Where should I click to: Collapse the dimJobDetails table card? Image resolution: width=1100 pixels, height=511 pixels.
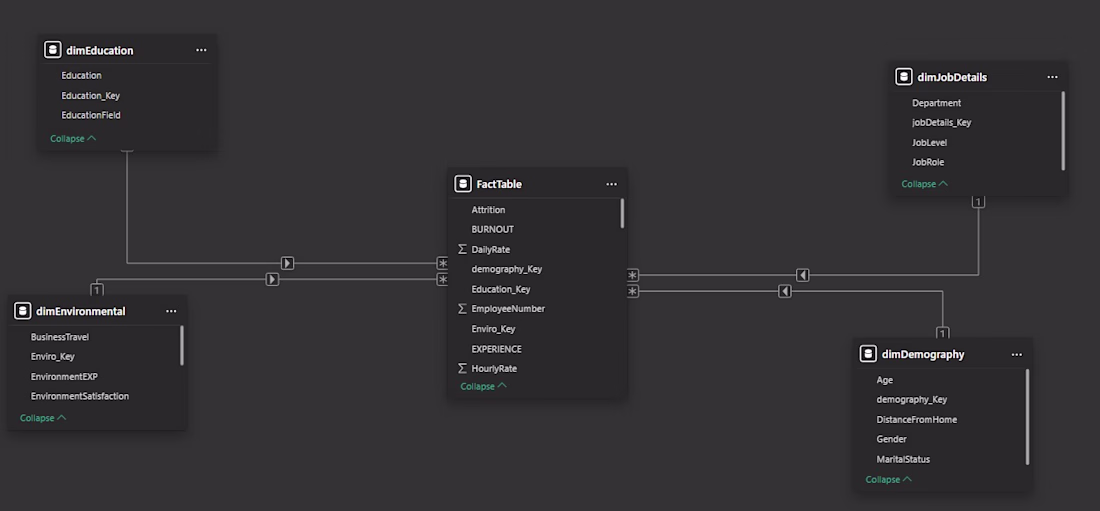tap(925, 184)
